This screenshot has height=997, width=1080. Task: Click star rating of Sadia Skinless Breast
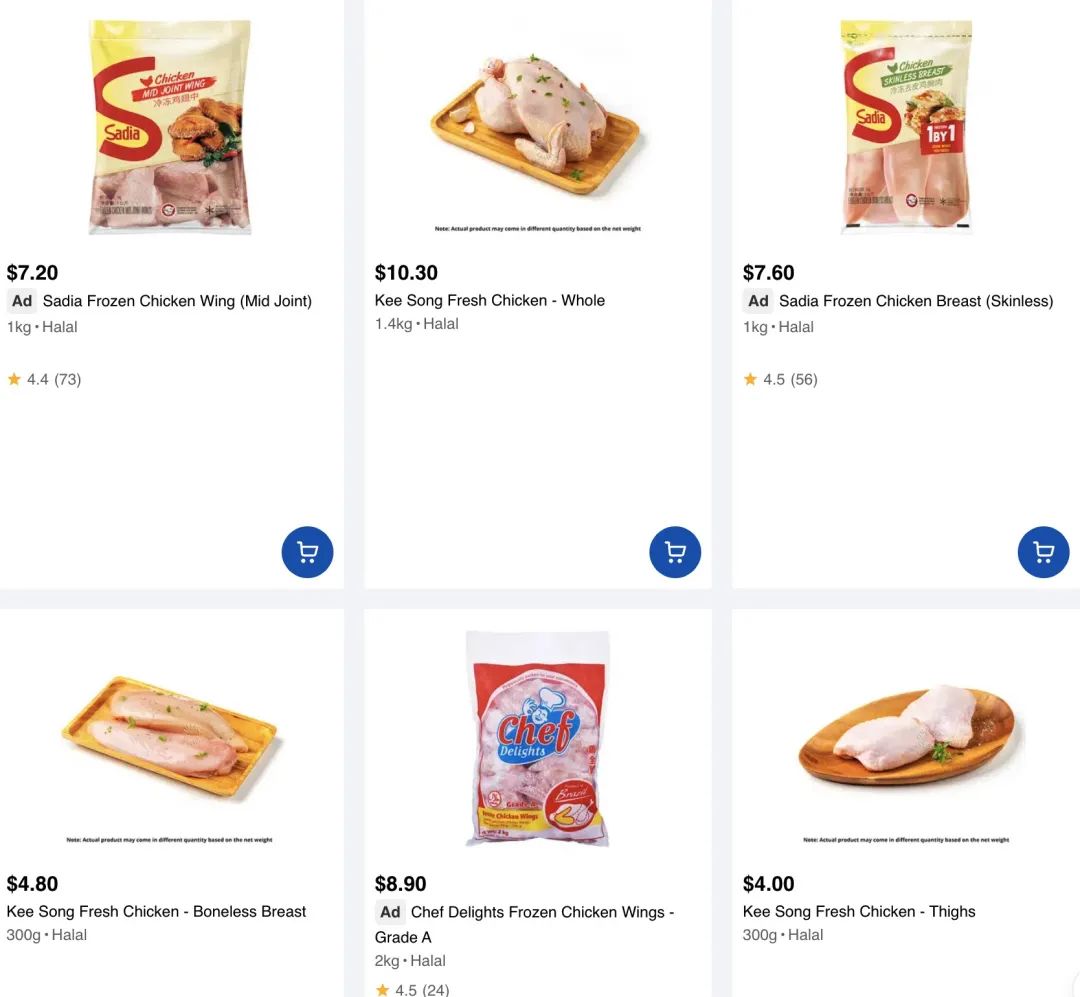(x=780, y=379)
